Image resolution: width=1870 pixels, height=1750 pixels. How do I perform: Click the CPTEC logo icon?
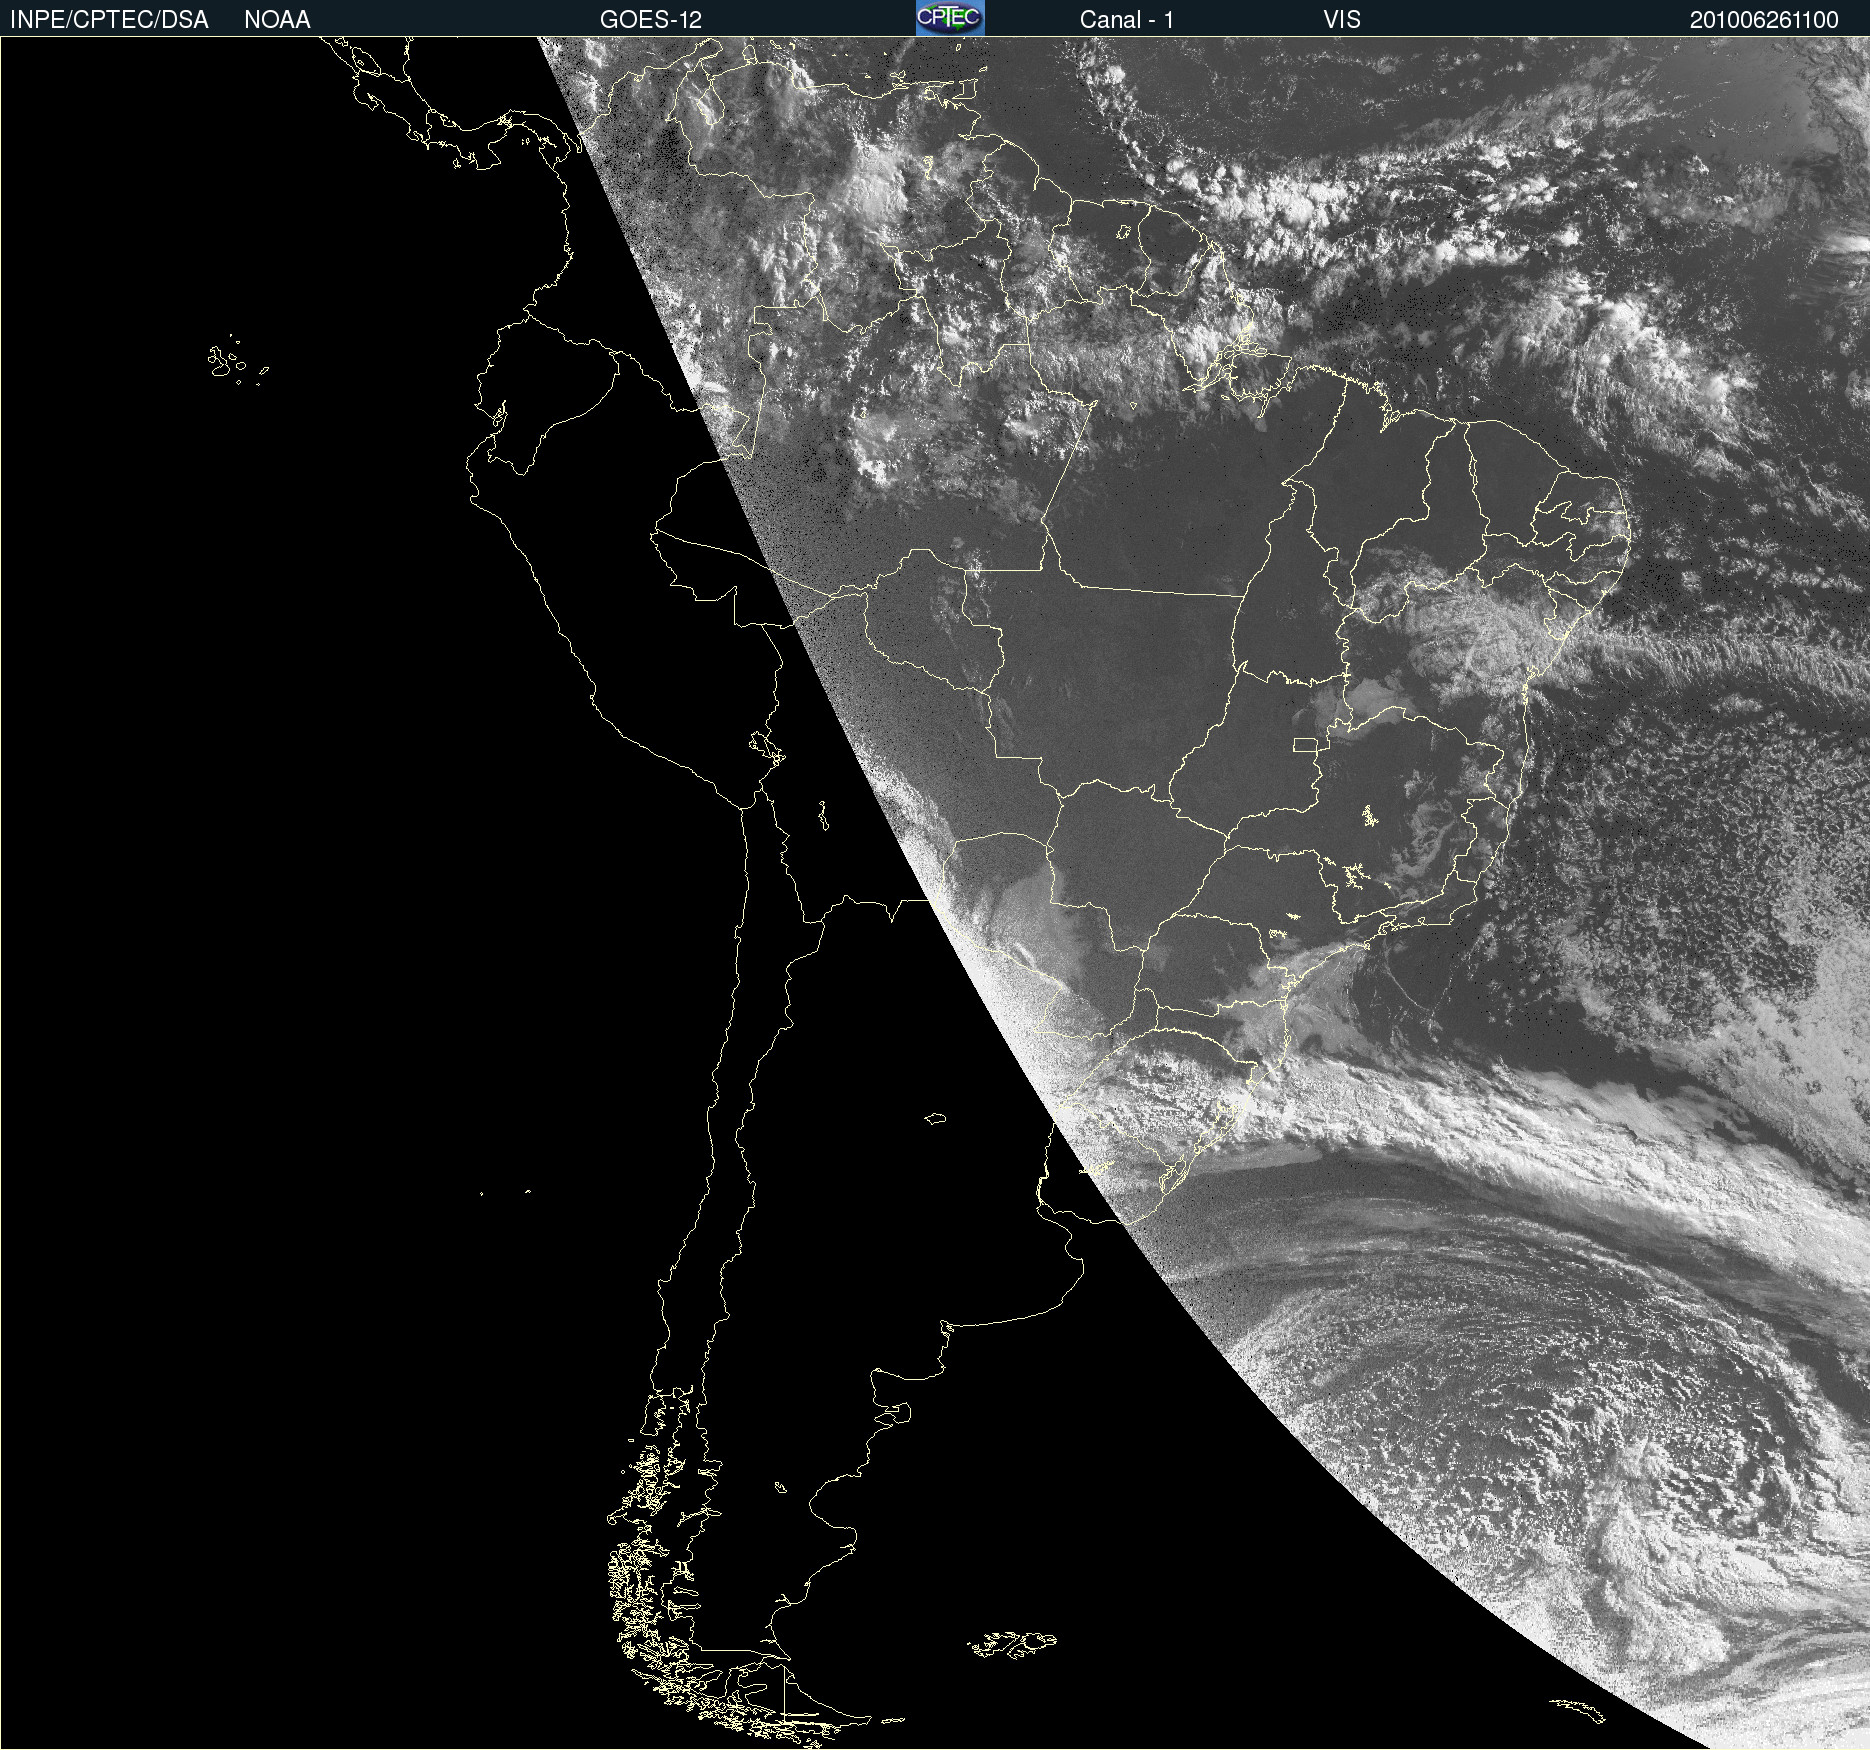(950, 18)
